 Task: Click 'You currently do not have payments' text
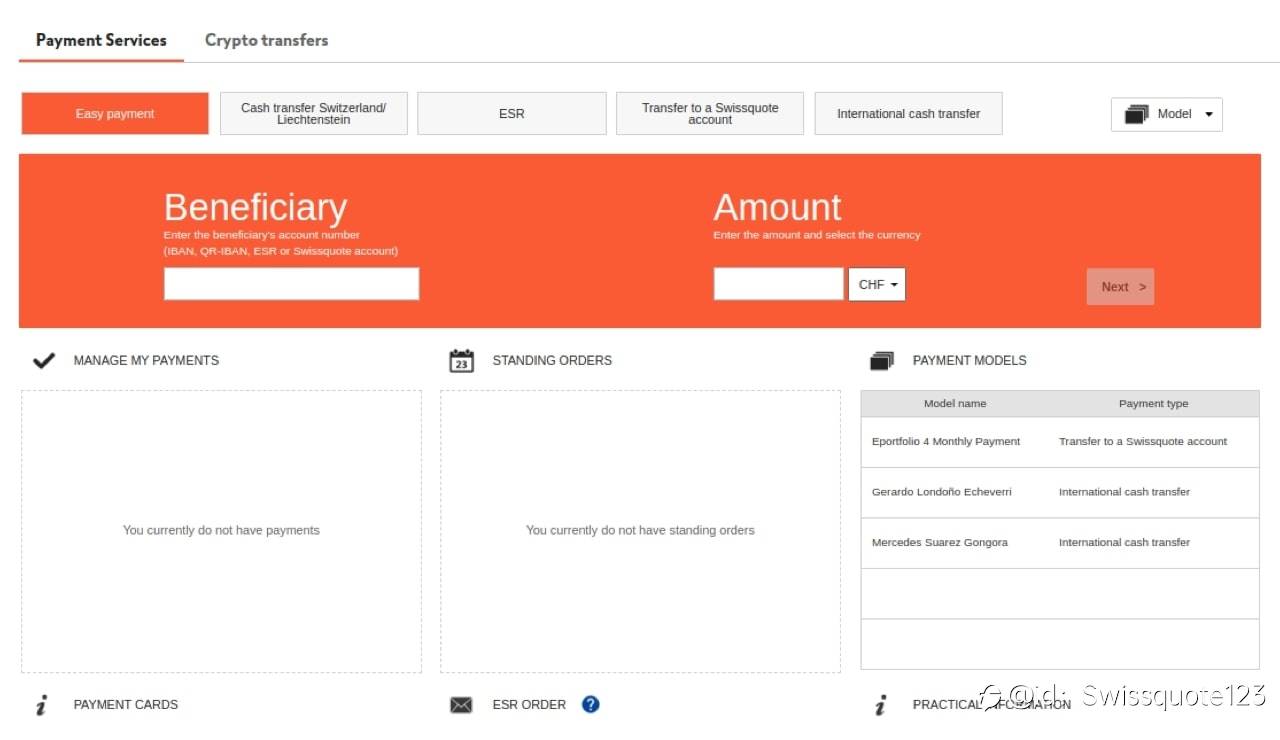click(221, 531)
